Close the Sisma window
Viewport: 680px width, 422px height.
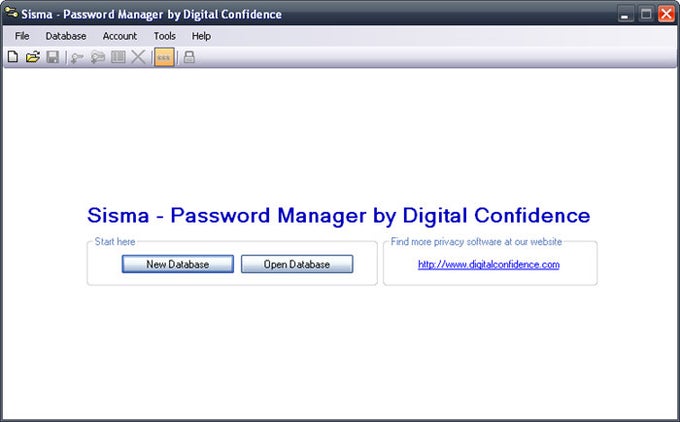667,14
